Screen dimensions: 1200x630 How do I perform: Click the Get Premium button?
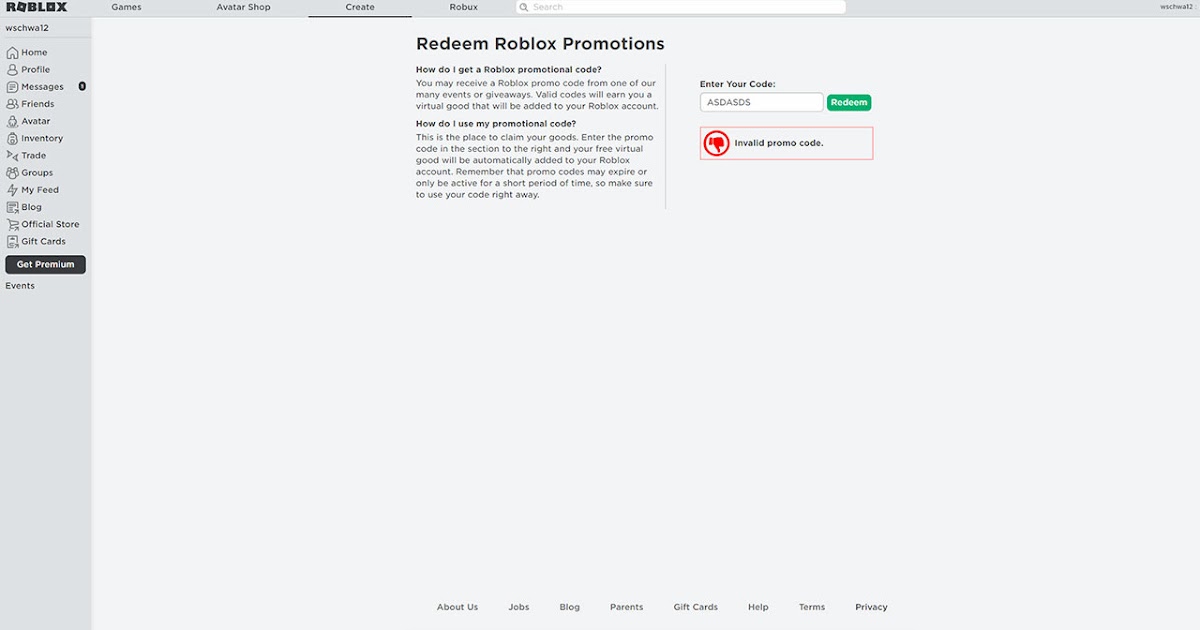[46, 264]
